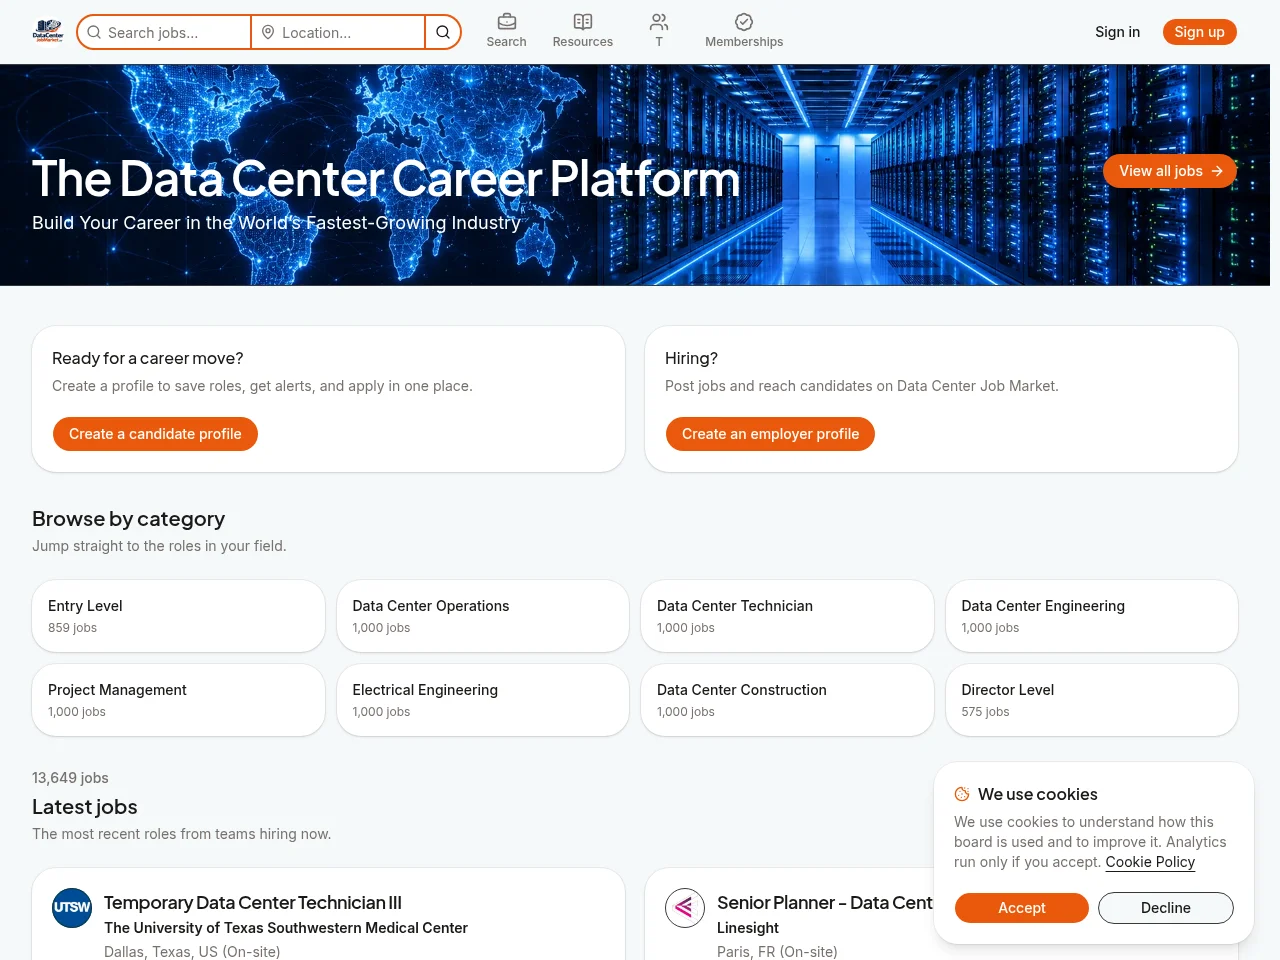Open Senior Planner – Data Center job
This screenshot has height=960, width=1280.
(825, 903)
